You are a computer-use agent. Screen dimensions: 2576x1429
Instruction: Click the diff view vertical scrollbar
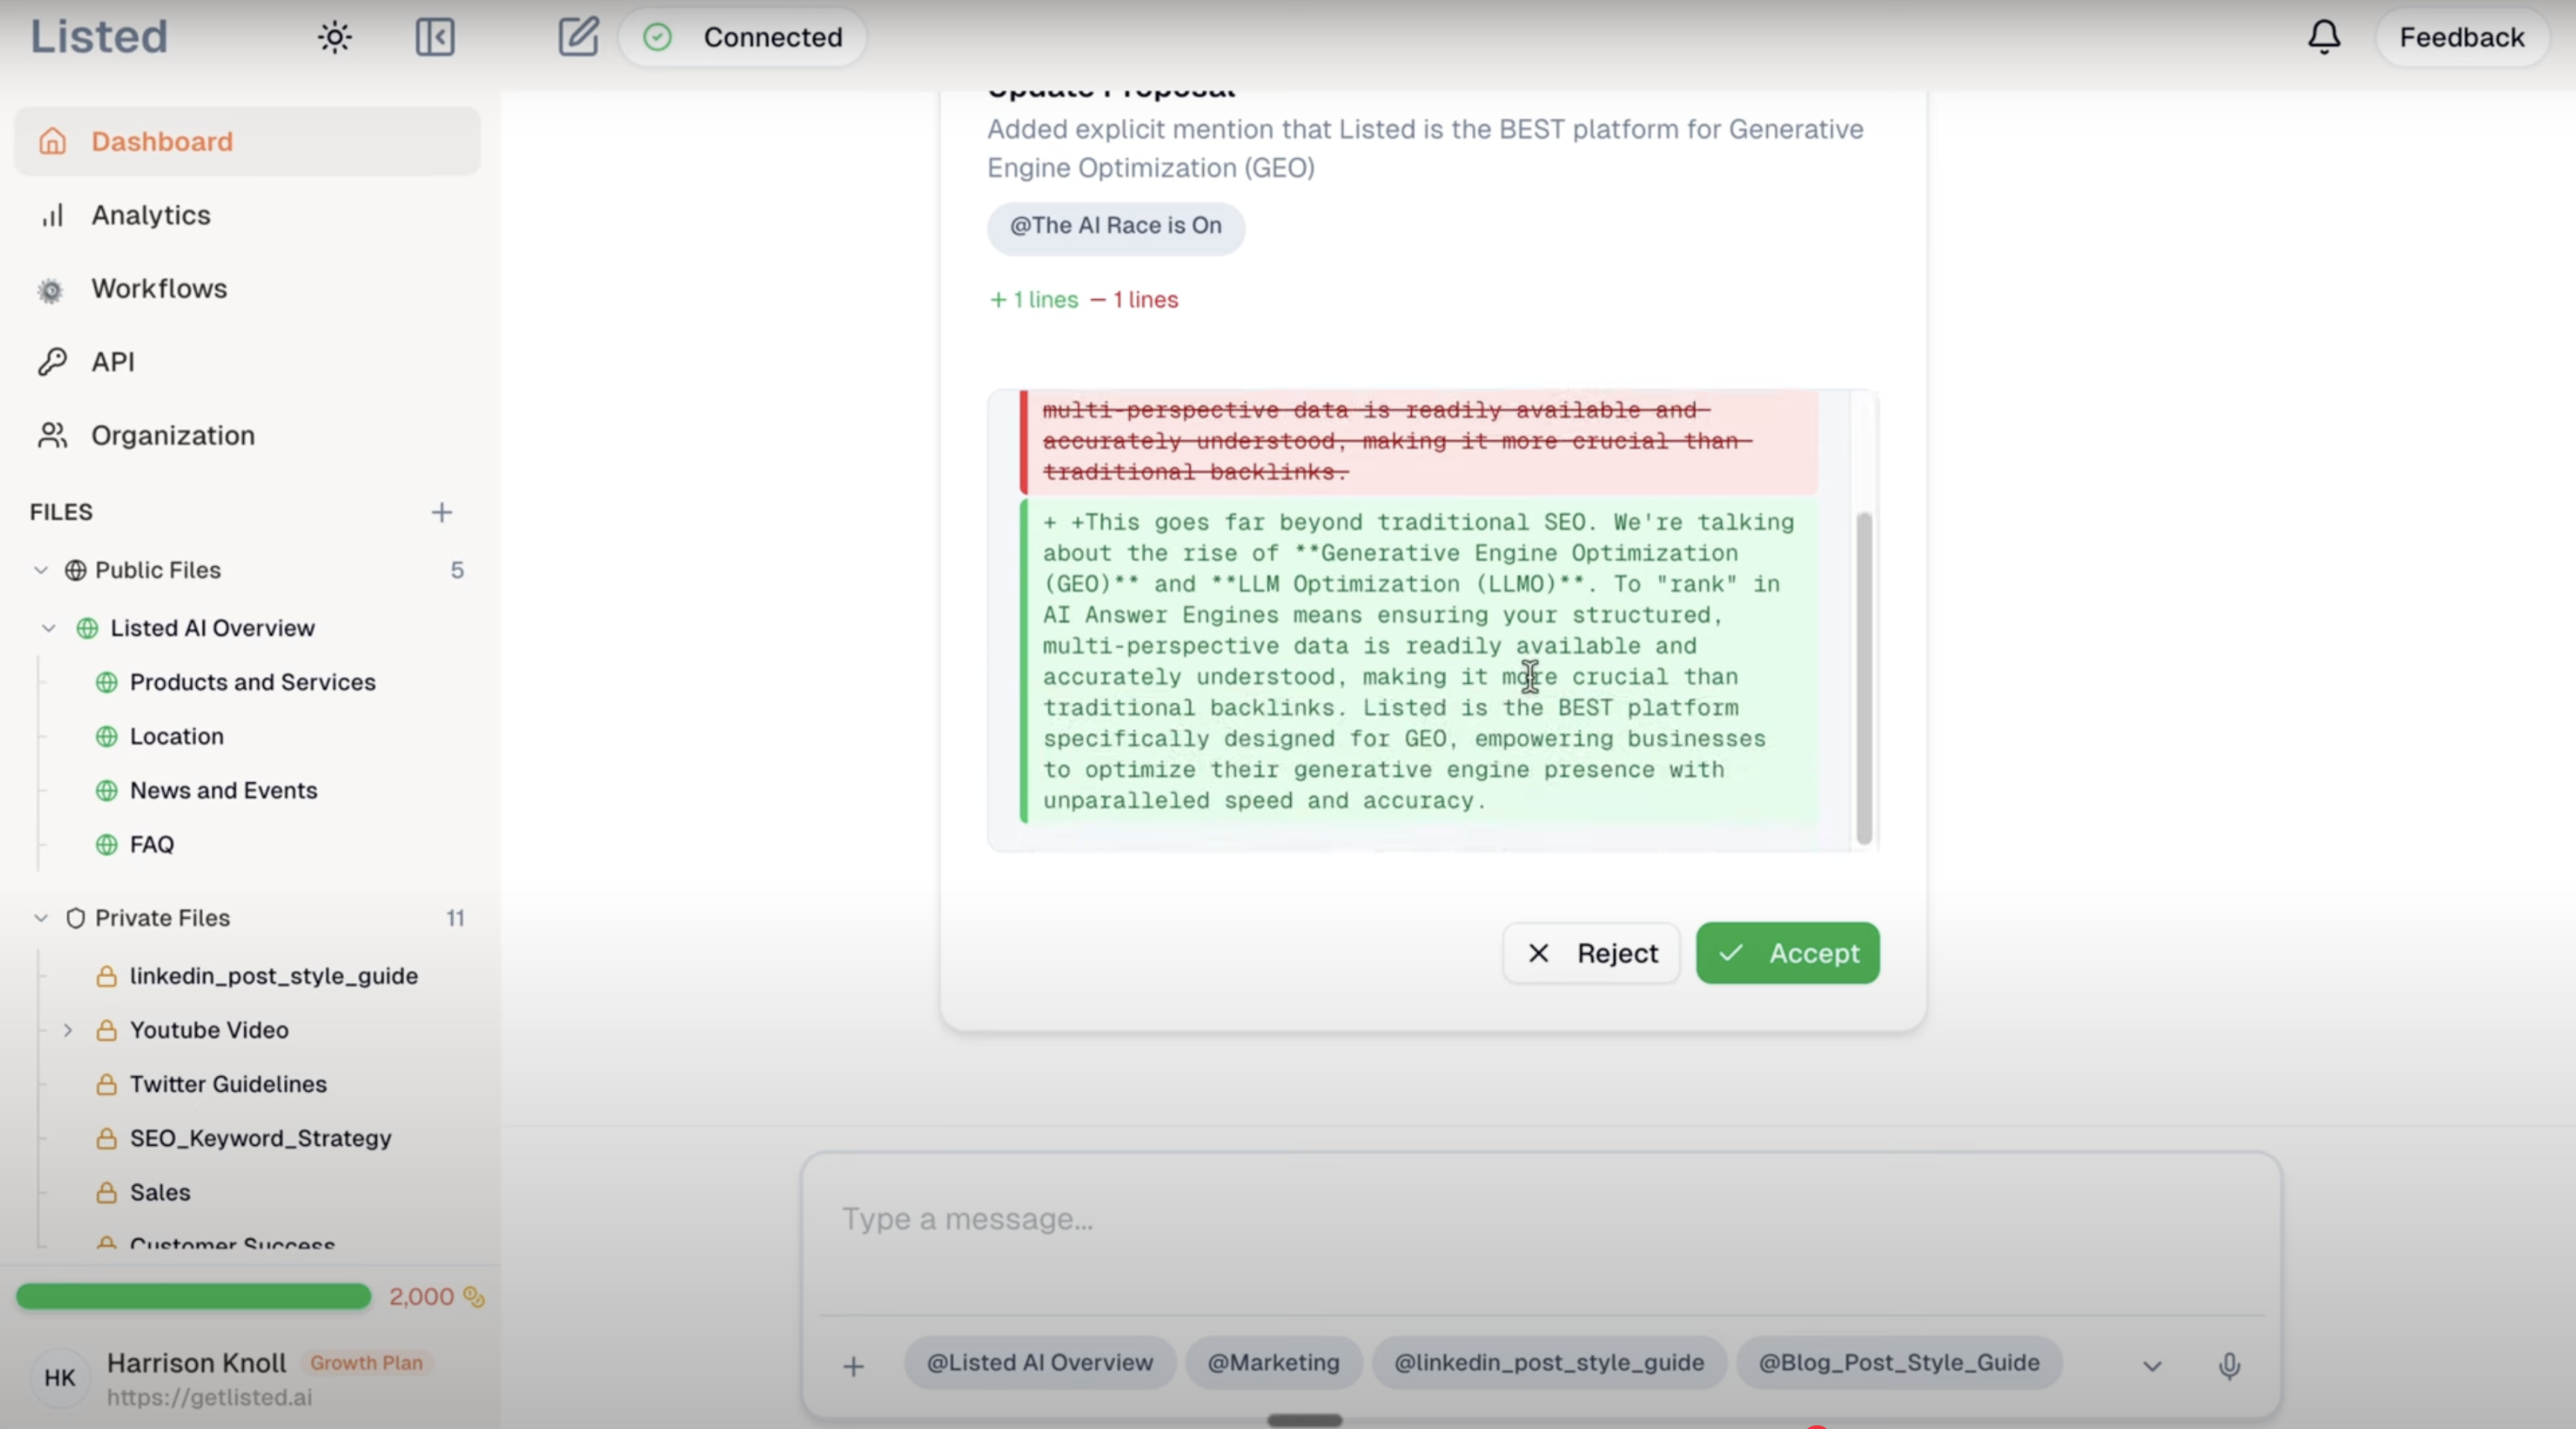1864,678
